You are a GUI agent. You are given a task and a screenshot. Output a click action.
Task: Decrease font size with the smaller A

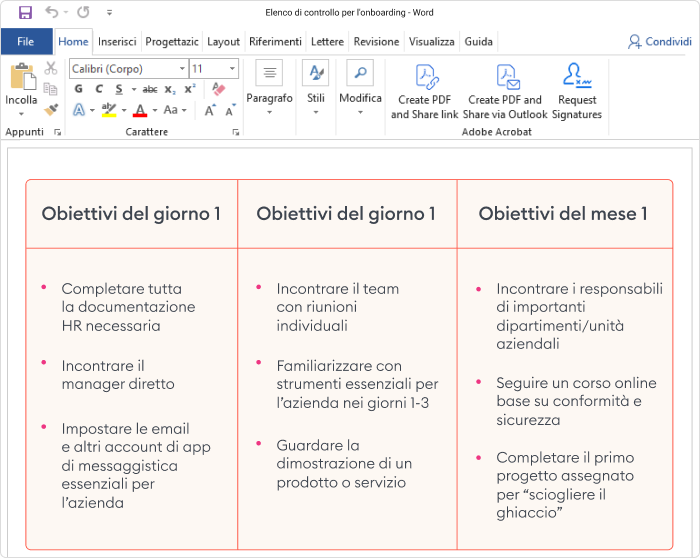pos(230,110)
